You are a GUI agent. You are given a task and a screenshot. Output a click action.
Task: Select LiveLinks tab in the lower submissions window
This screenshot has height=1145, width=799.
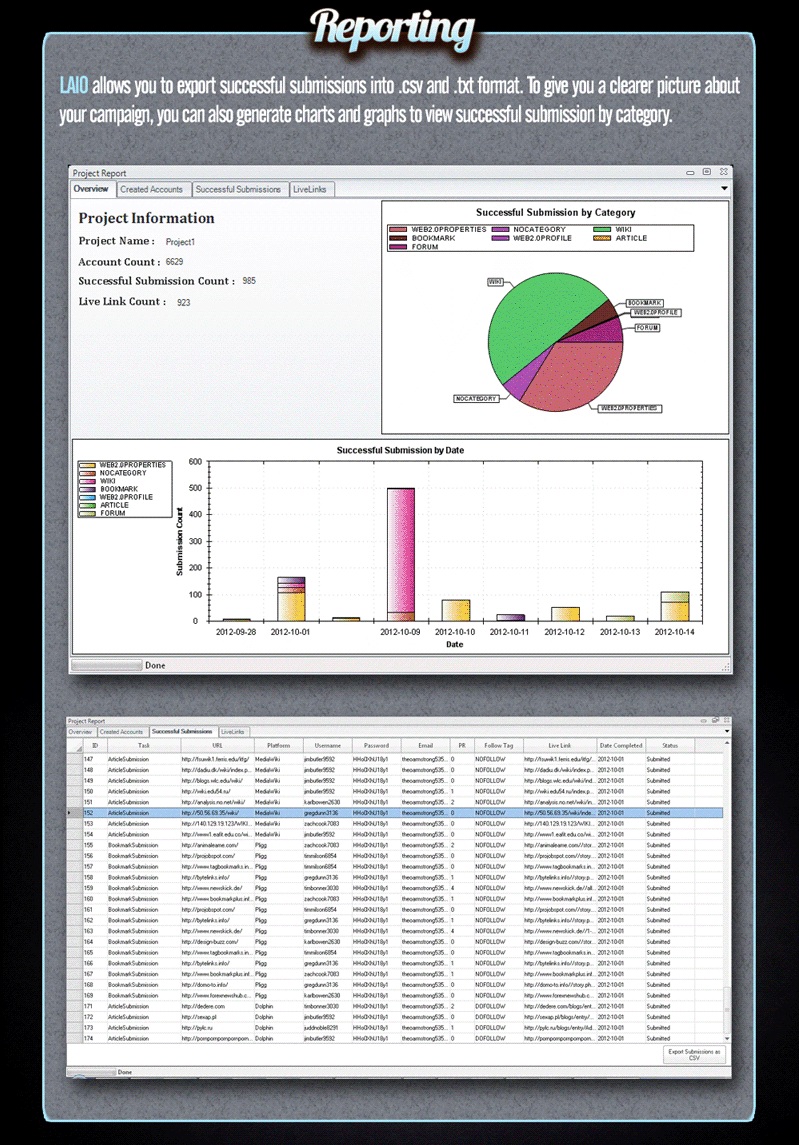coord(233,732)
